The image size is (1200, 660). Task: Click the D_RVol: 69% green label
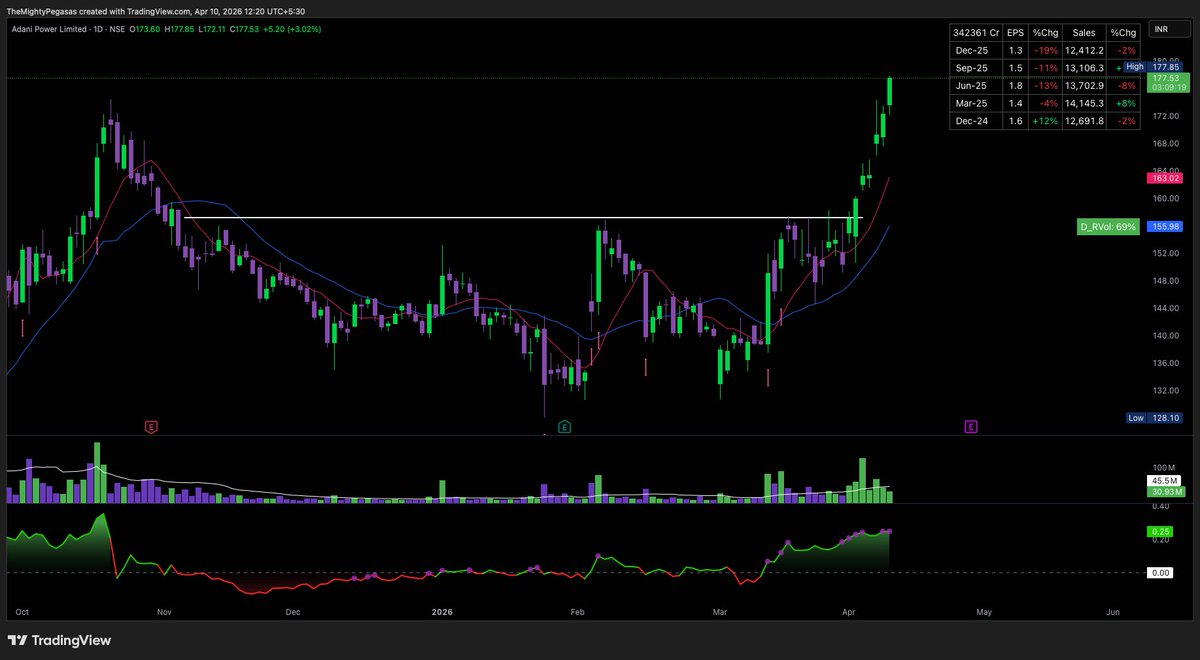1108,227
